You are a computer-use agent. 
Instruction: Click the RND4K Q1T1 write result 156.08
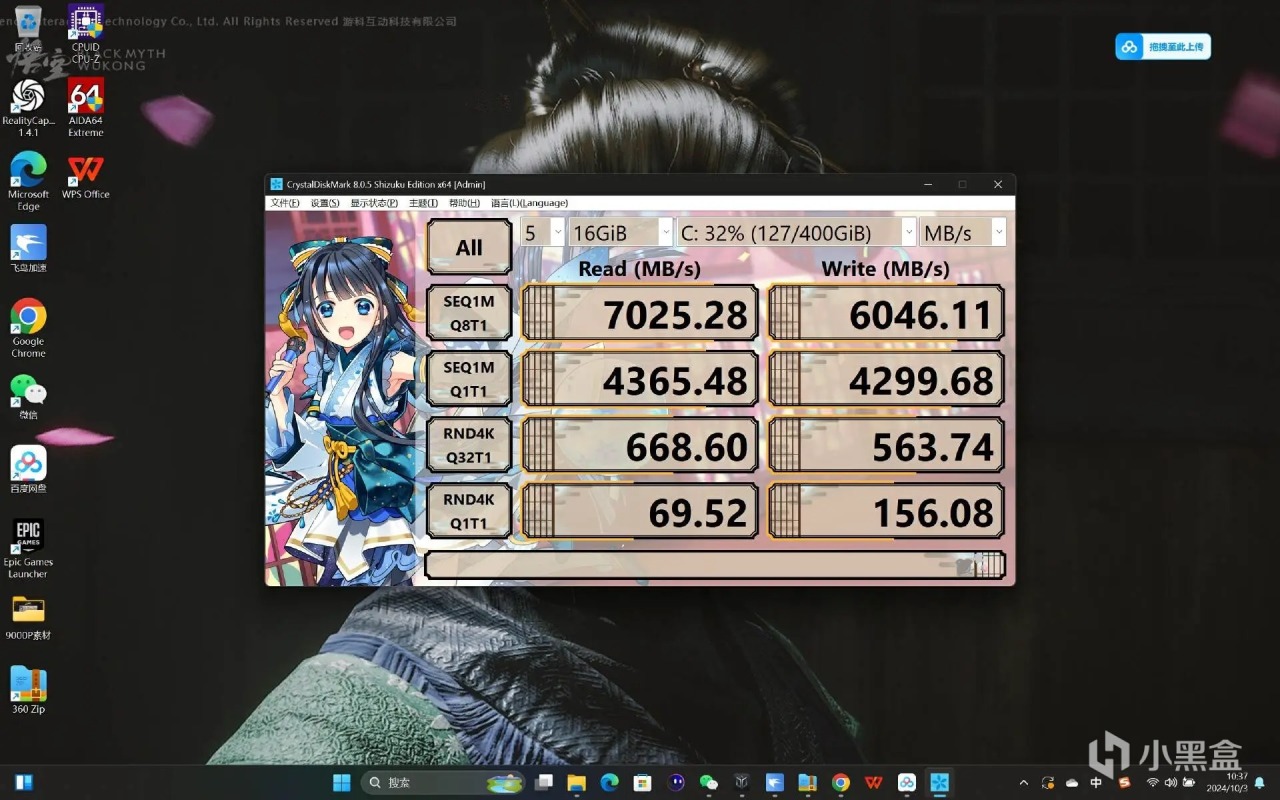pos(886,511)
